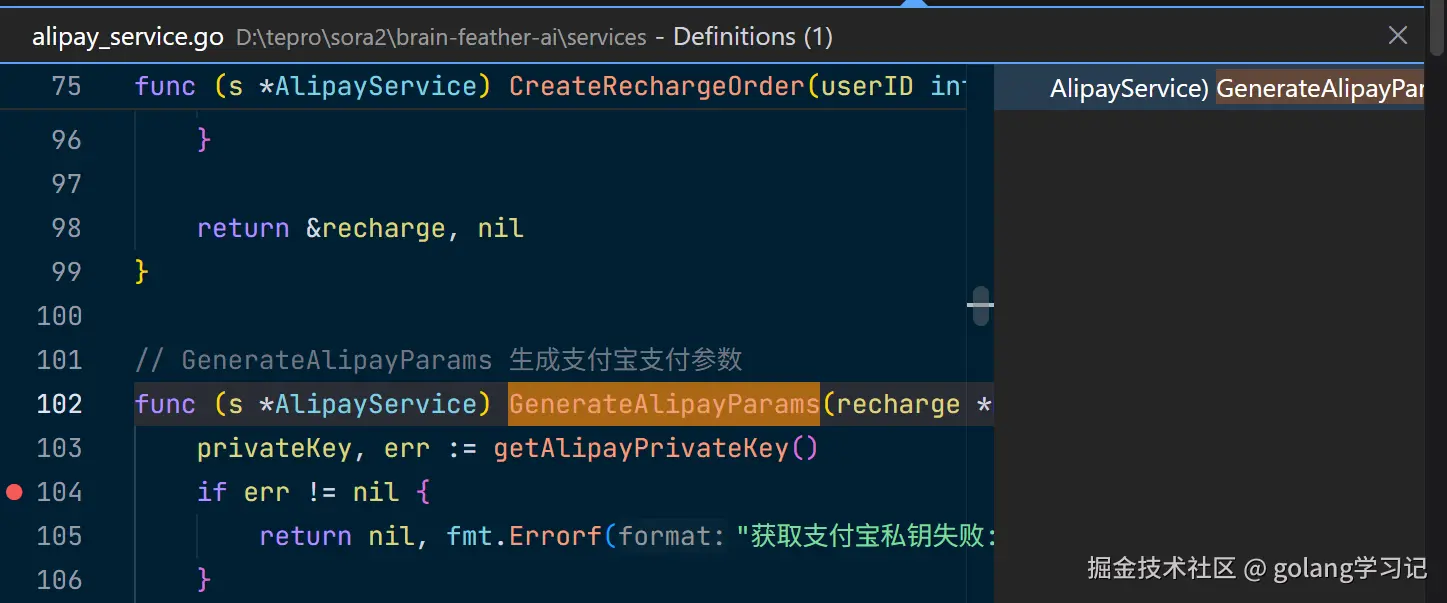Click 'if err != nil {' on line 104
The height and width of the screenshot is (603, 1447).
point(313,492)
